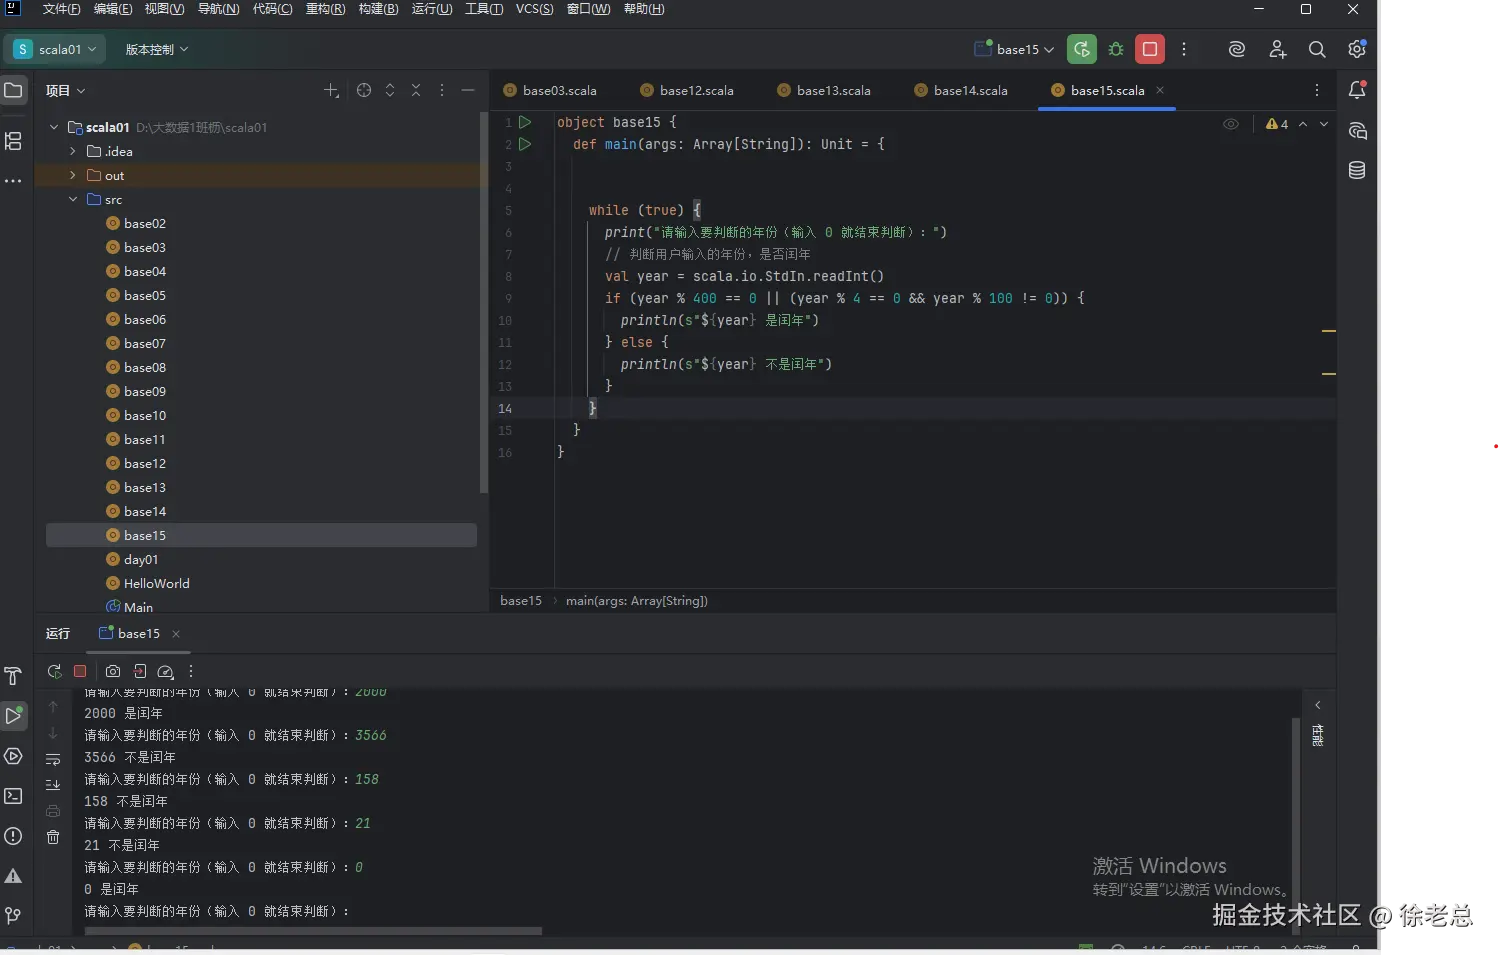Toggle soft-wrap in the run console
The width and height of the screenshot is (1499, 955).
[x=53, y=760]
